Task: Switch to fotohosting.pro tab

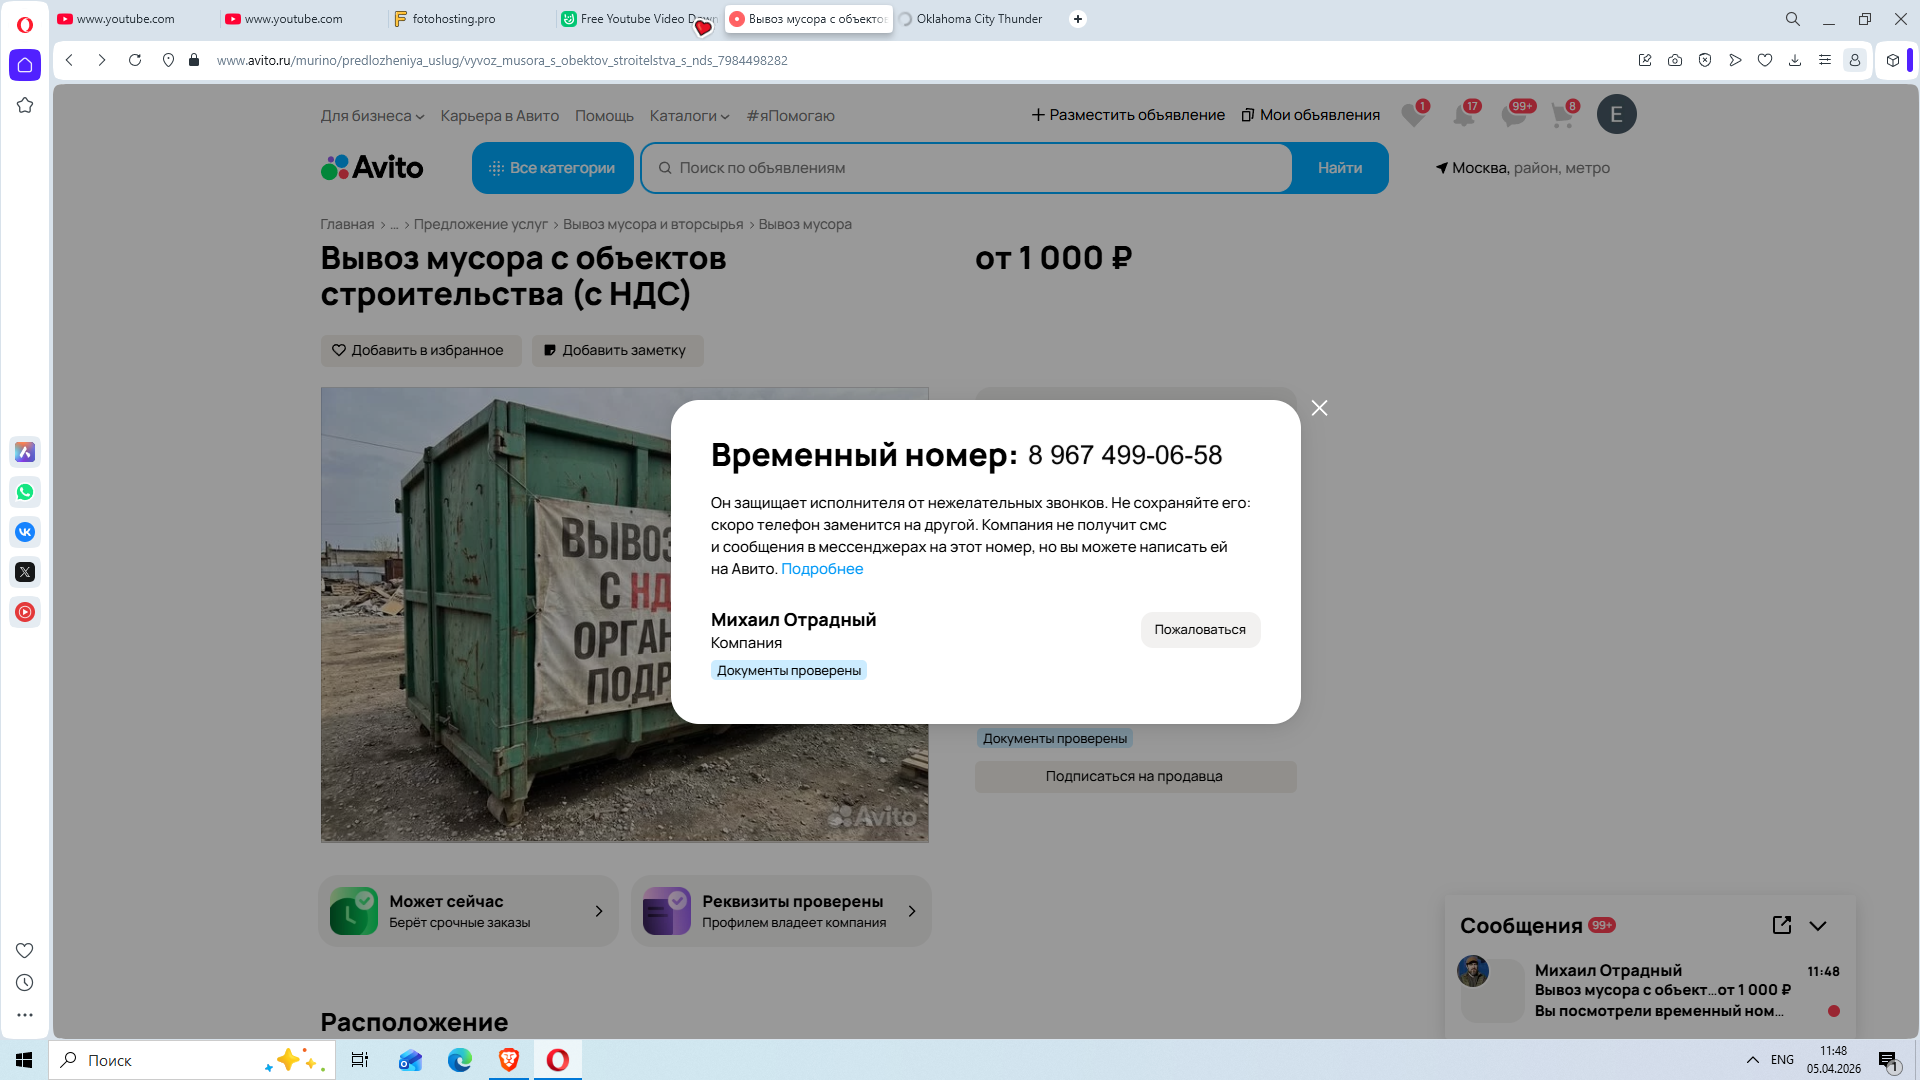Action: pos(453,19)
